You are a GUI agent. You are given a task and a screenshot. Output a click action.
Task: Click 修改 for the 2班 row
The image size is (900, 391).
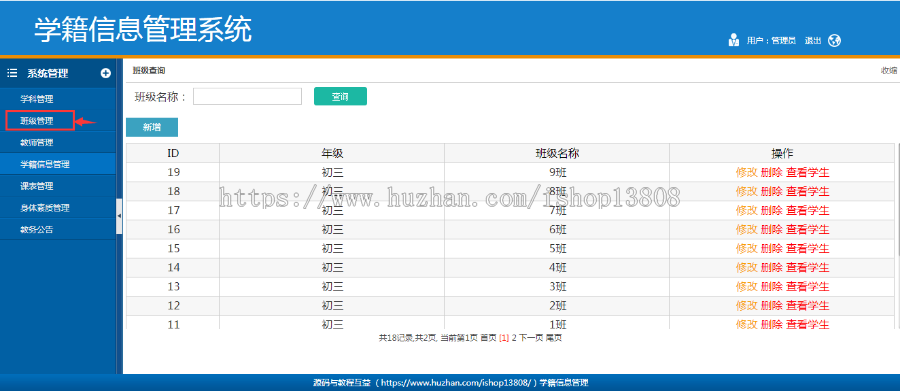pyautogui.click(x=746, y=305)
